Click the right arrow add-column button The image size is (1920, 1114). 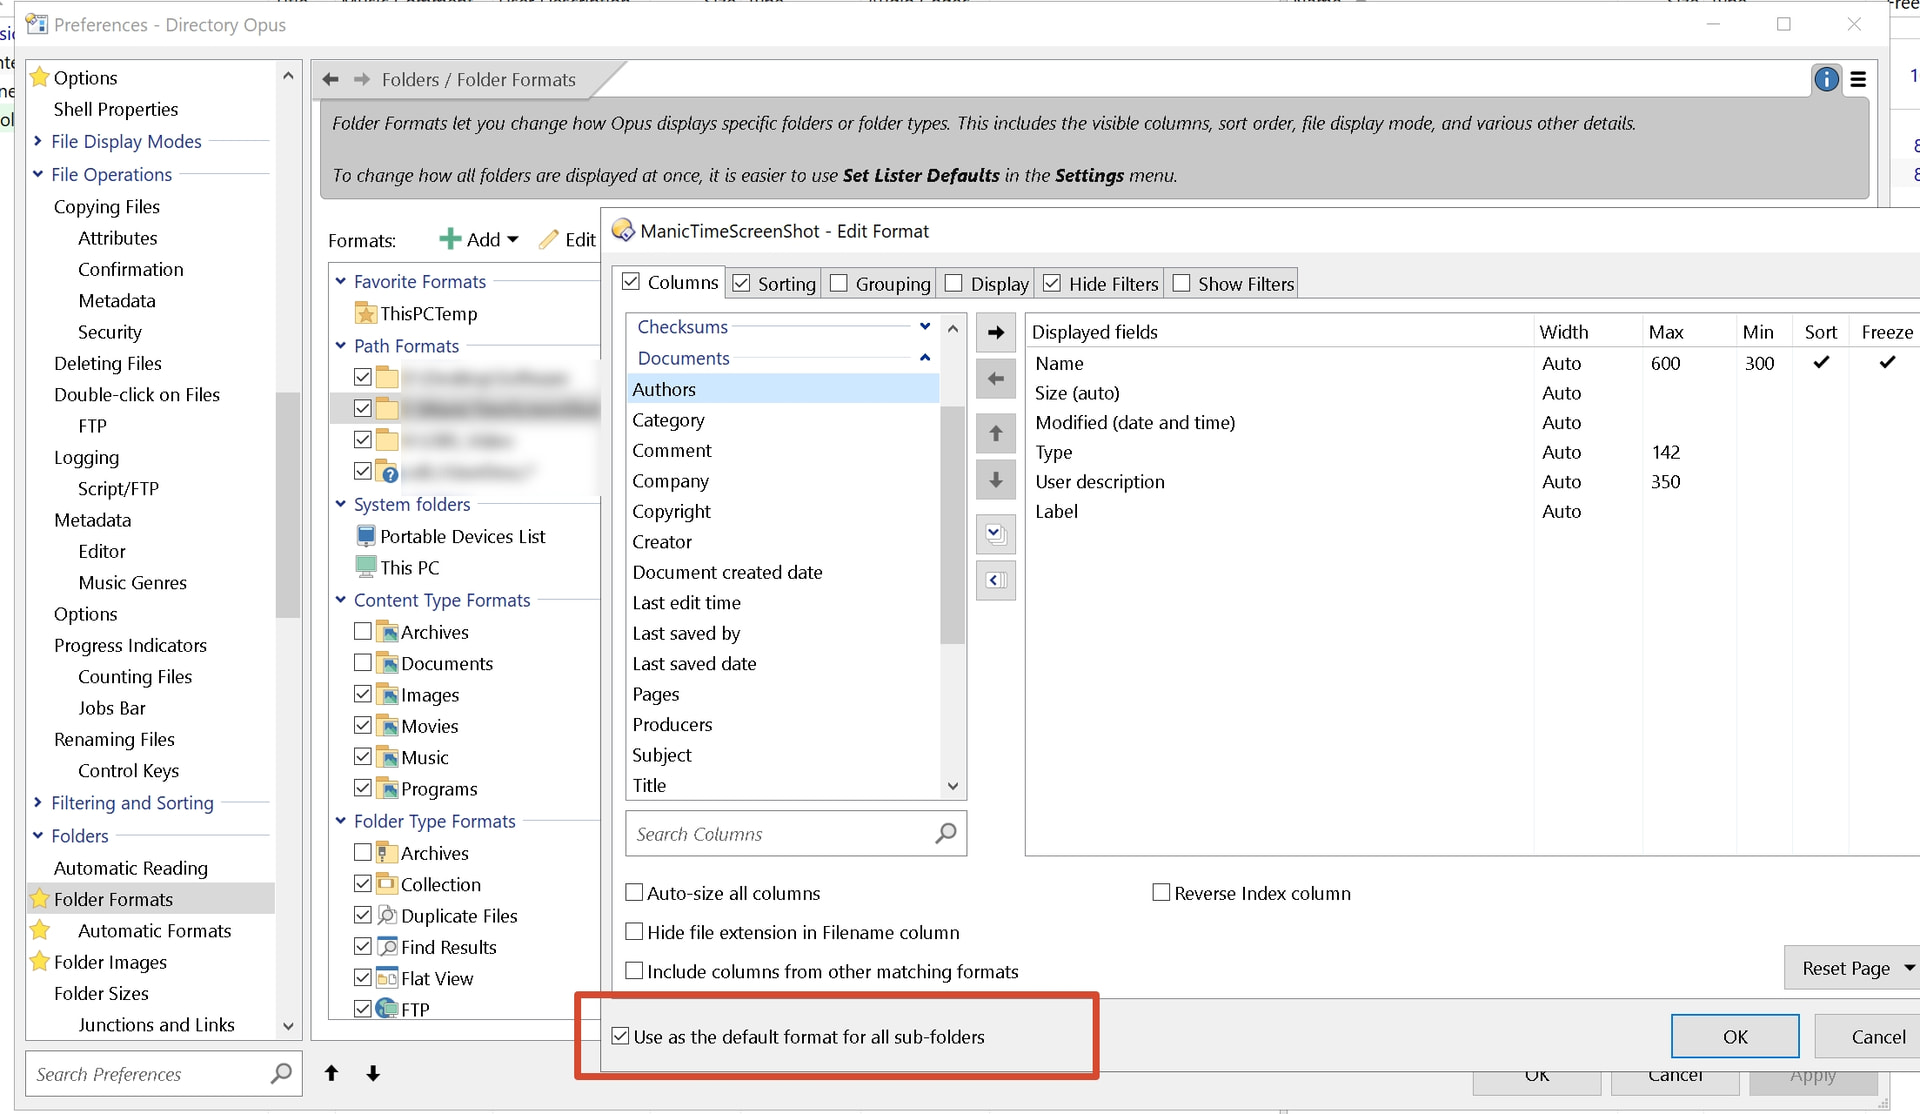(x=995, y=333)
